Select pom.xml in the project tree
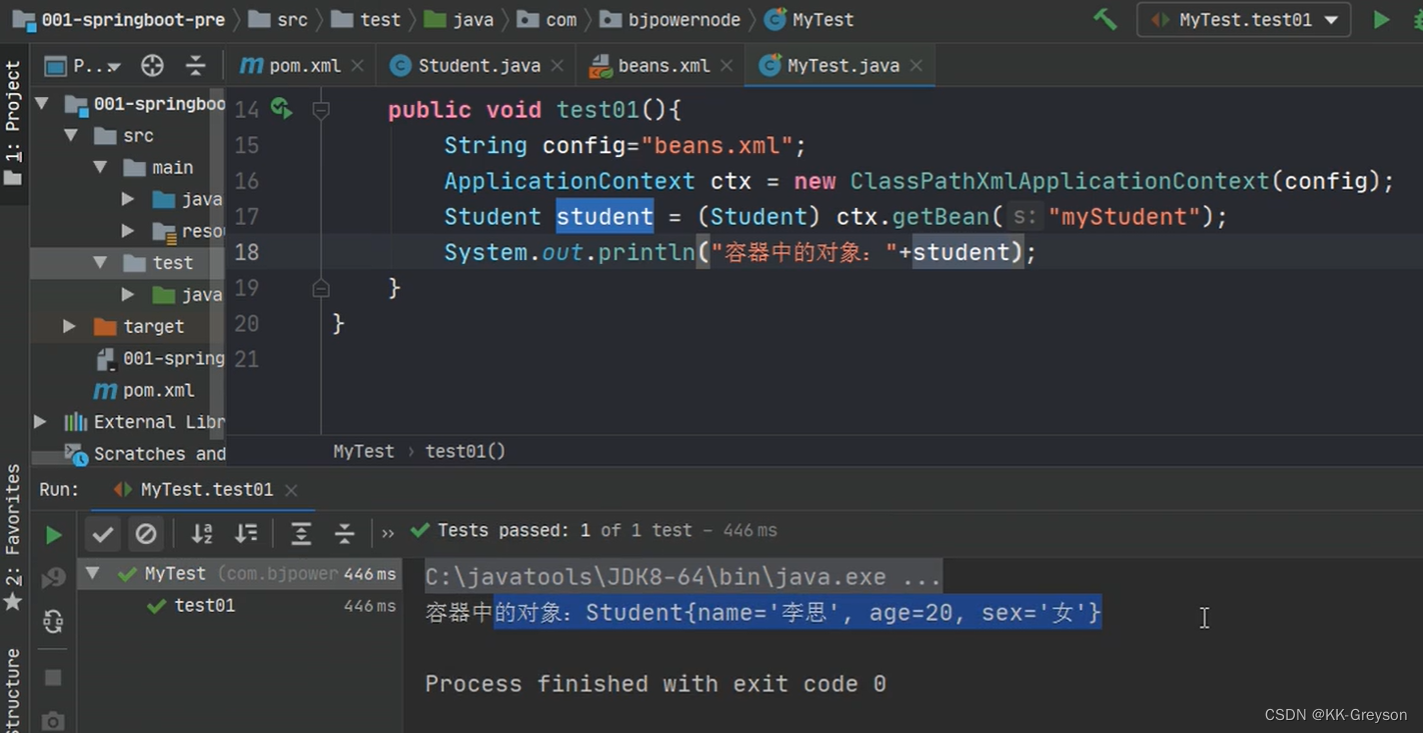1423x733 pixels. click(x=143, y=390)
